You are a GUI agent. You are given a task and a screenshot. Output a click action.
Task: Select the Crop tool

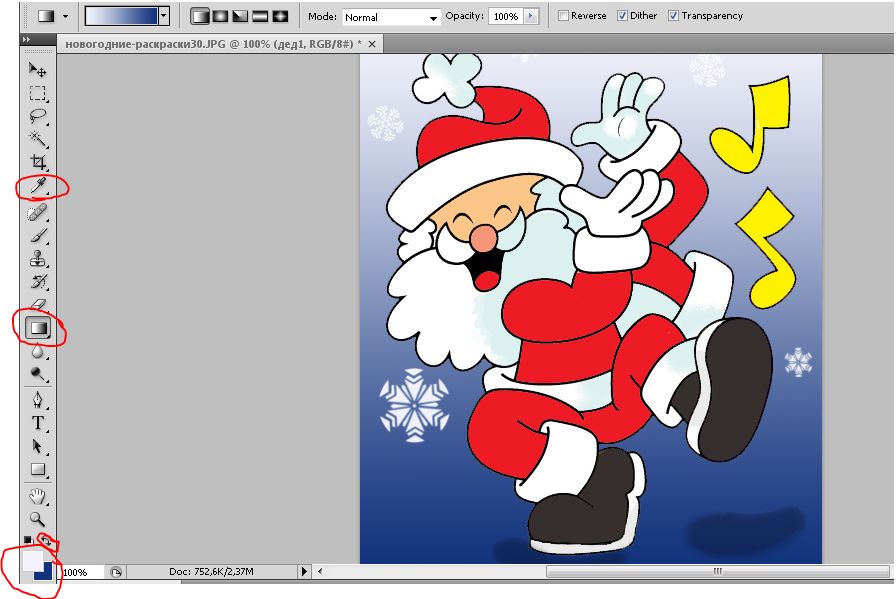[38, 162]
